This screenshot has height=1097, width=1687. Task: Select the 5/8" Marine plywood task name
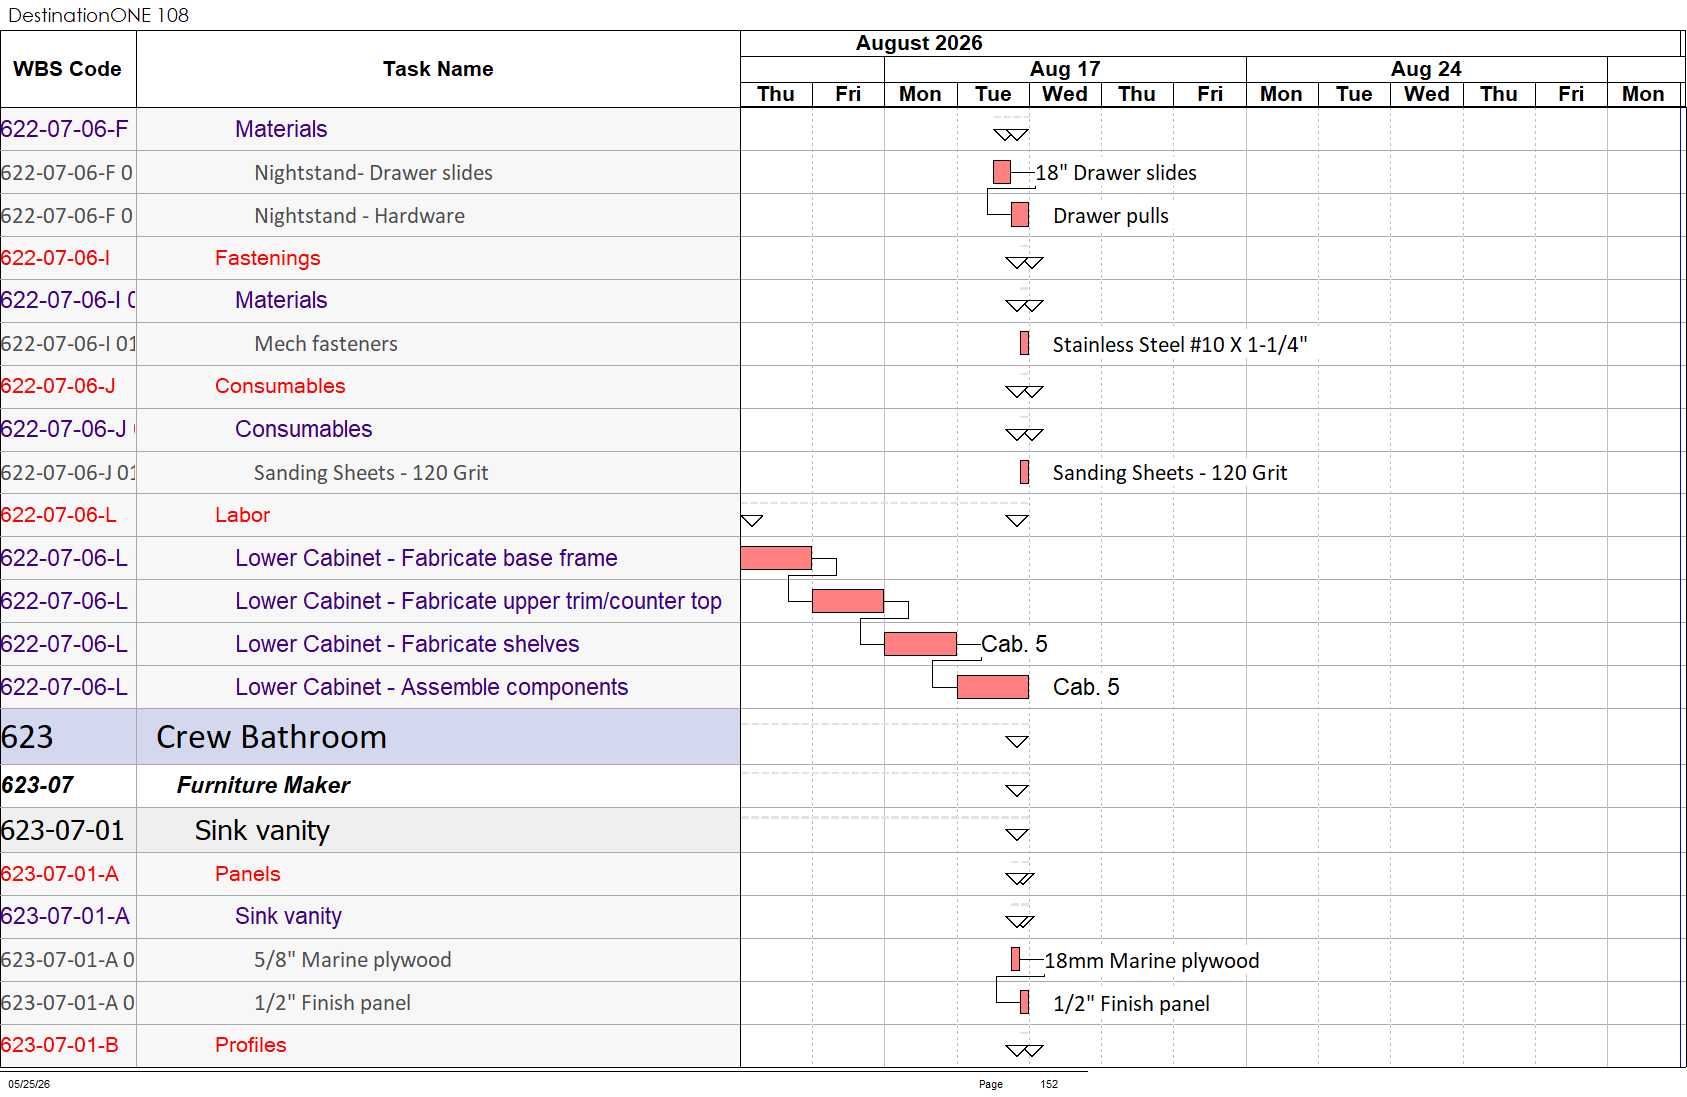pos(352,960)
